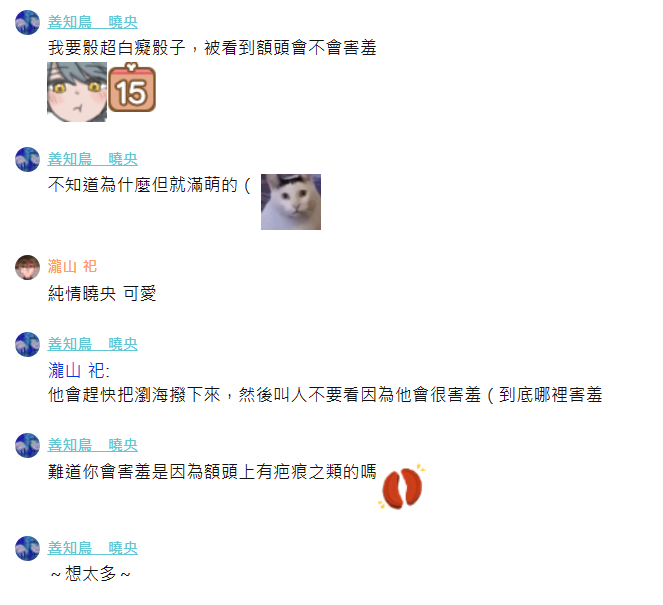The height and width of the screenshot is (605, 663).
Task: Click the red clapping hands emoticon
Action: [x=402, y=486]
